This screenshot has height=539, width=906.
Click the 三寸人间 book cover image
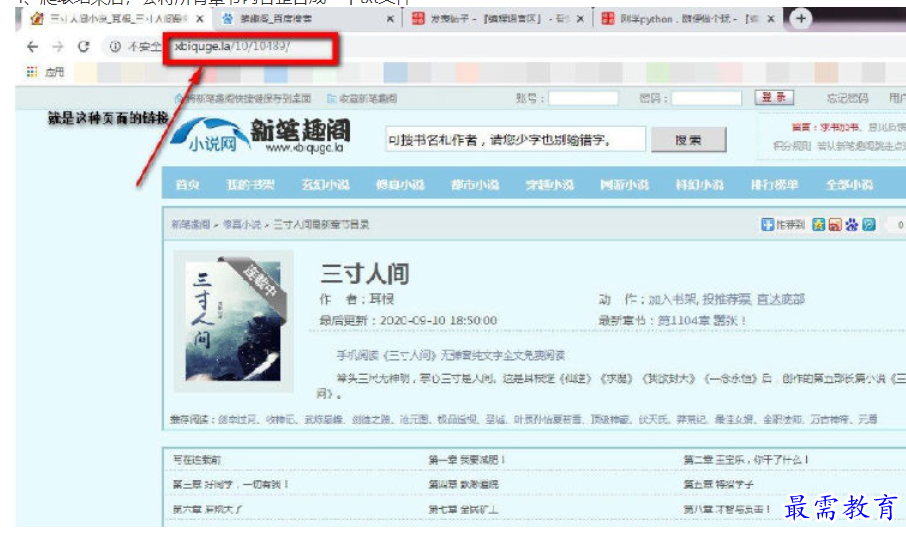pos(233,321)
